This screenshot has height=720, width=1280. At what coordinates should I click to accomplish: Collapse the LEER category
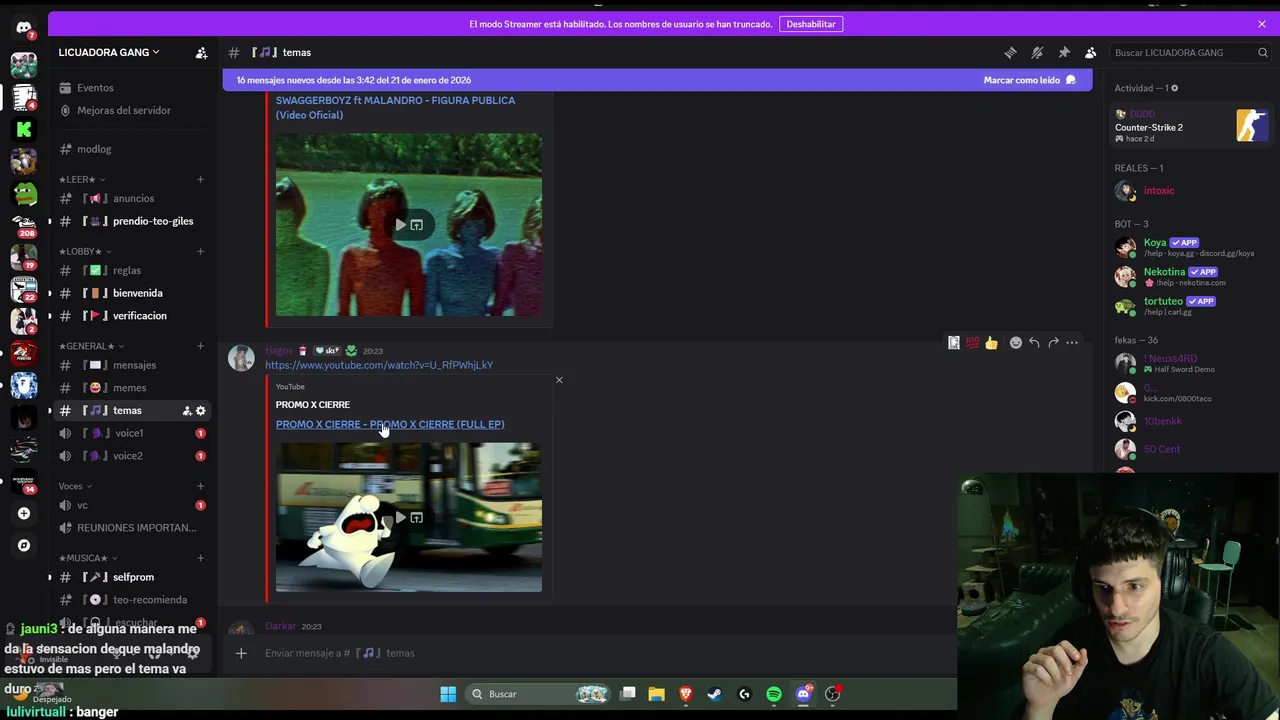coord(82,180)
